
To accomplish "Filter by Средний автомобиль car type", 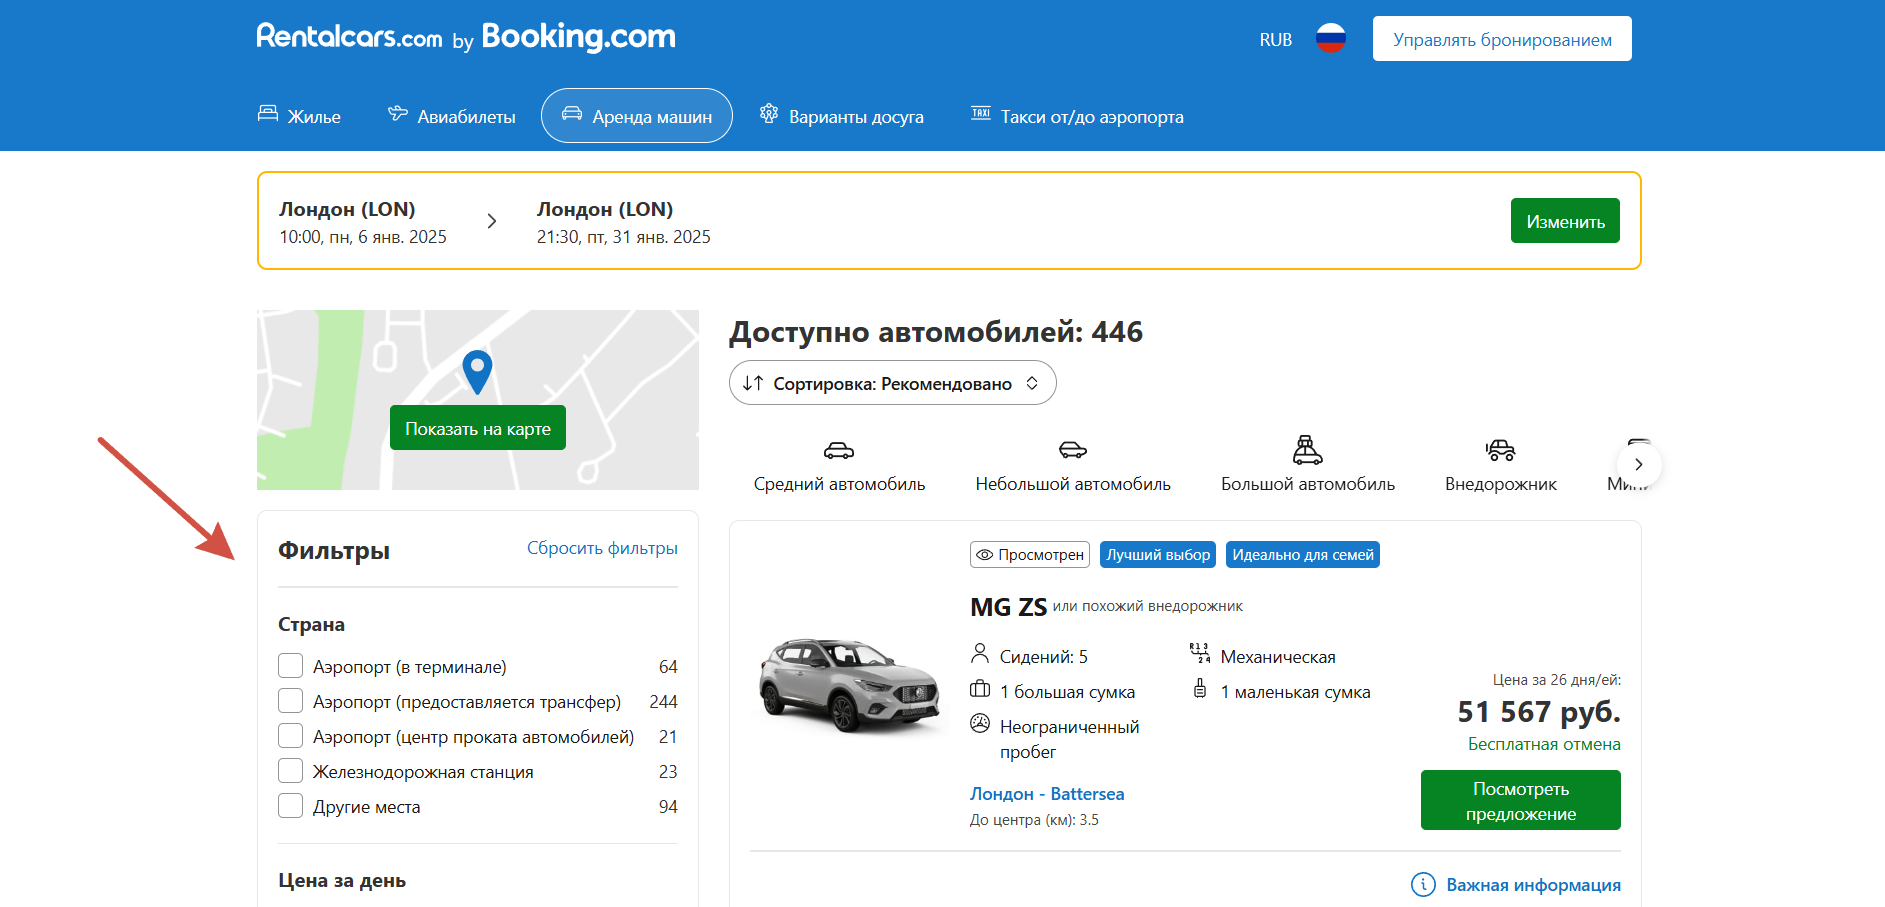I will [x=839, y=466].
